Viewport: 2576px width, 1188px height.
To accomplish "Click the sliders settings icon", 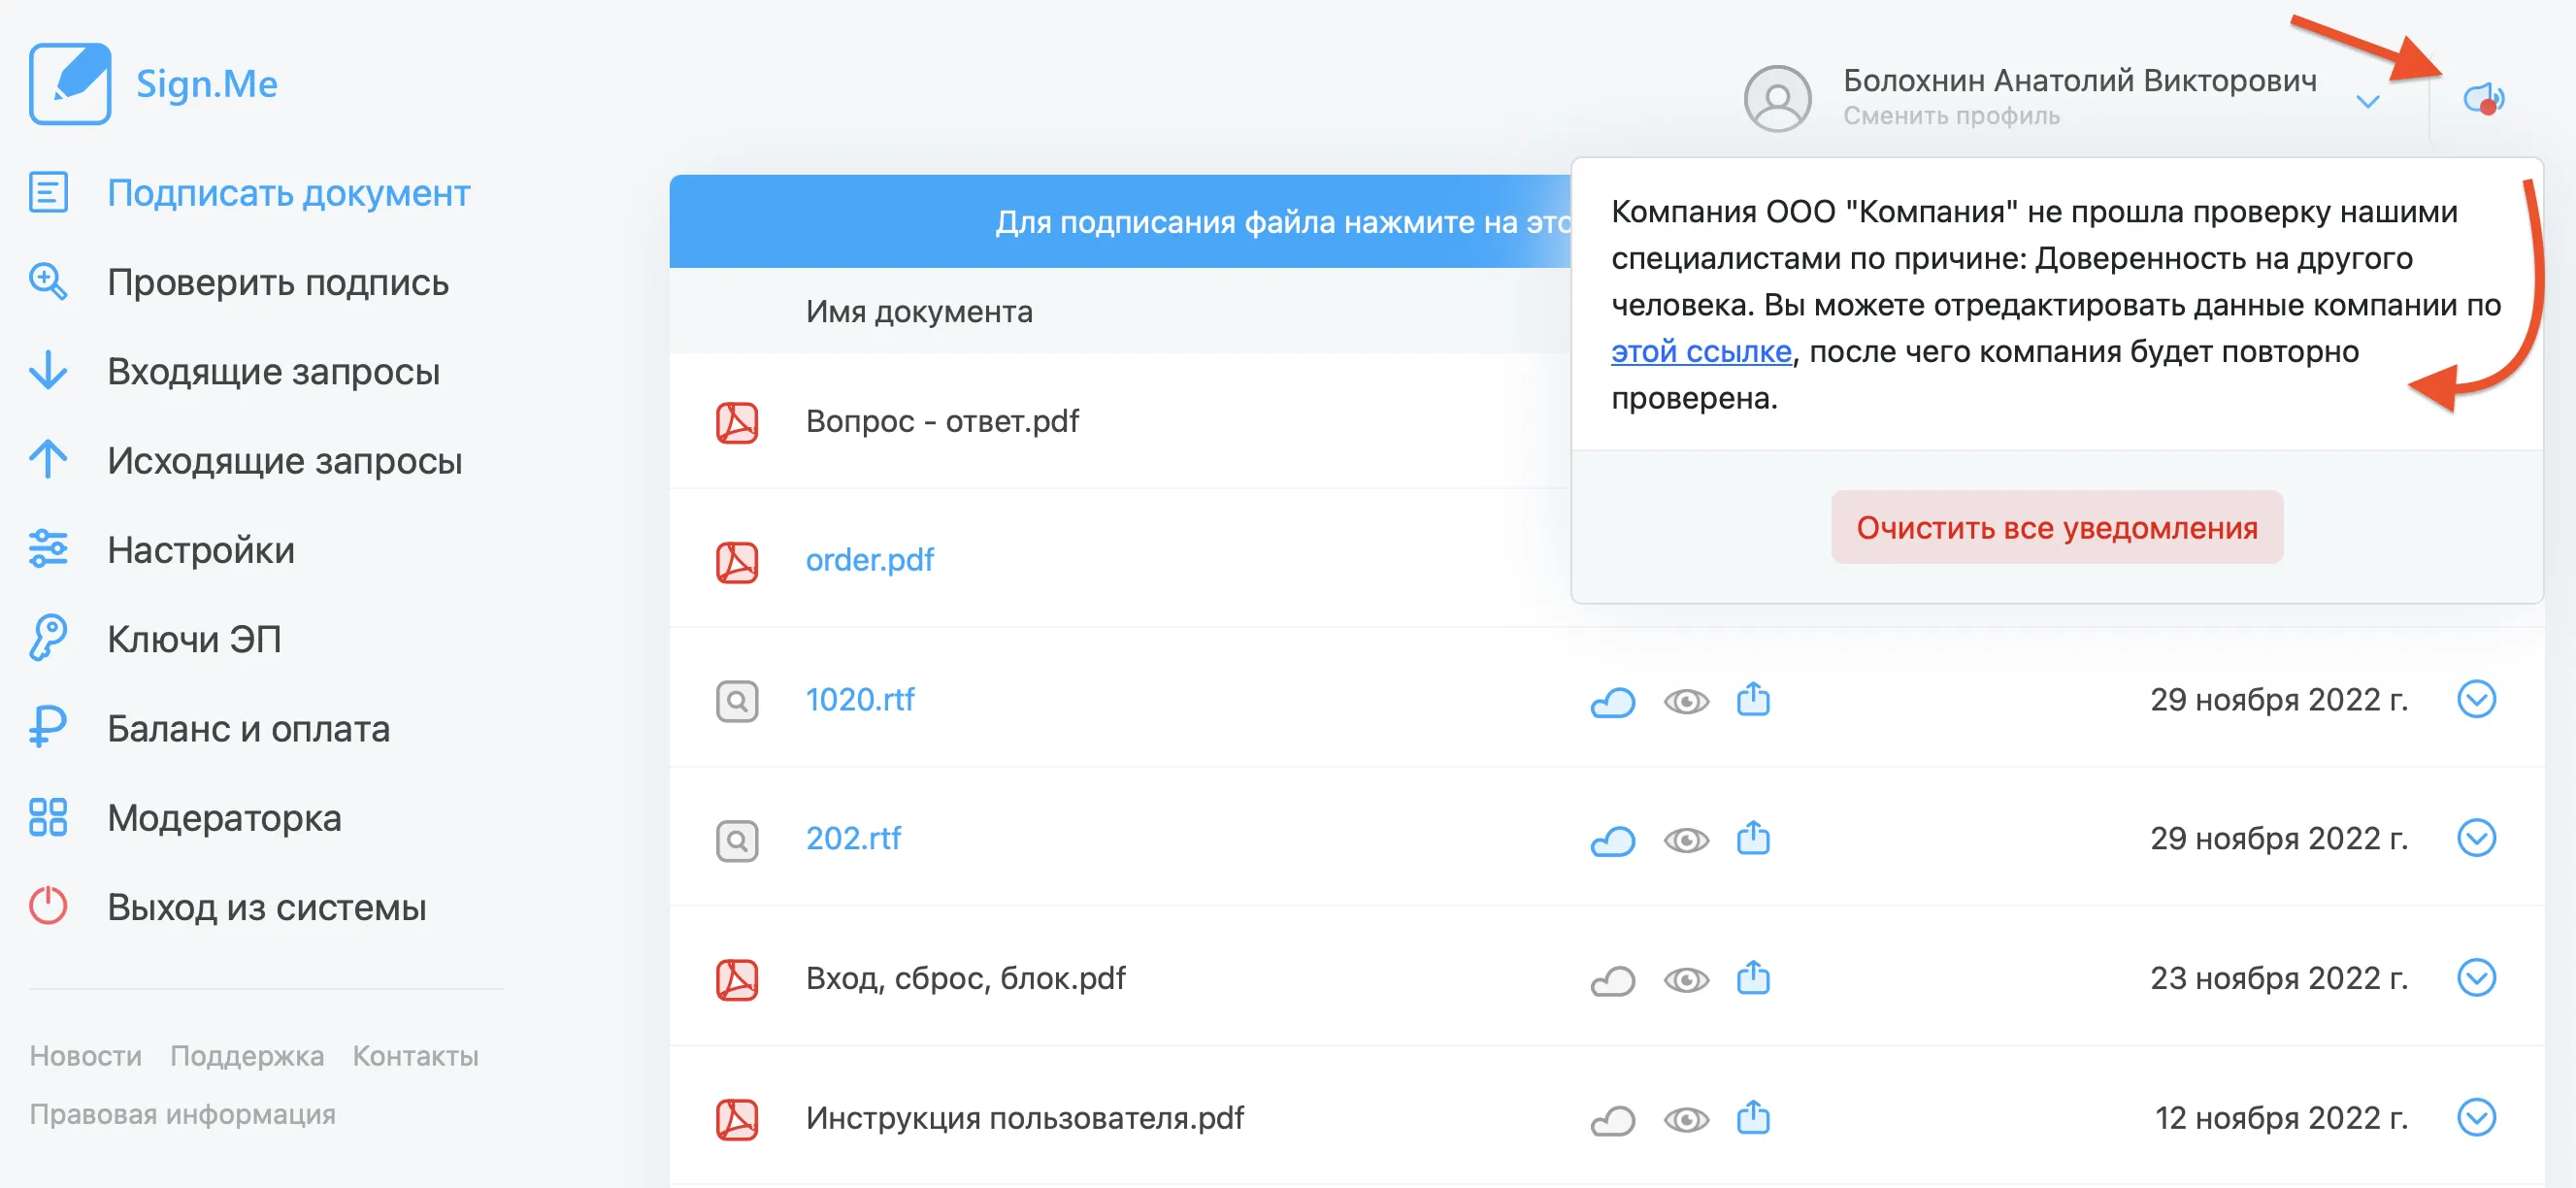I will coord(48,549).
